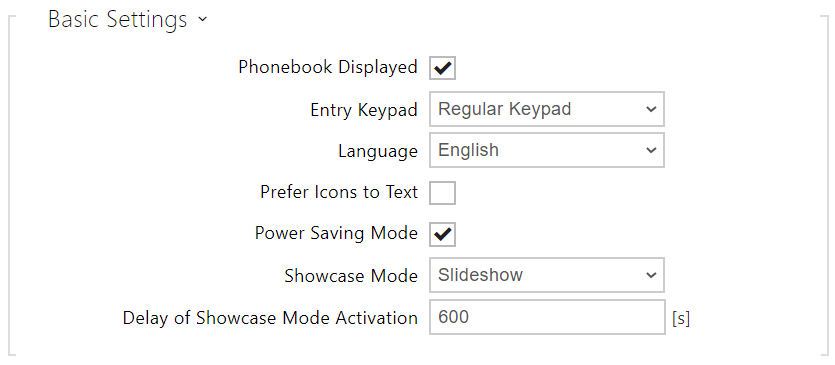The image size is (835, 365).
Task: Focus the Delay of Showcase Mode Activation field
Action: tap(547, 318)
